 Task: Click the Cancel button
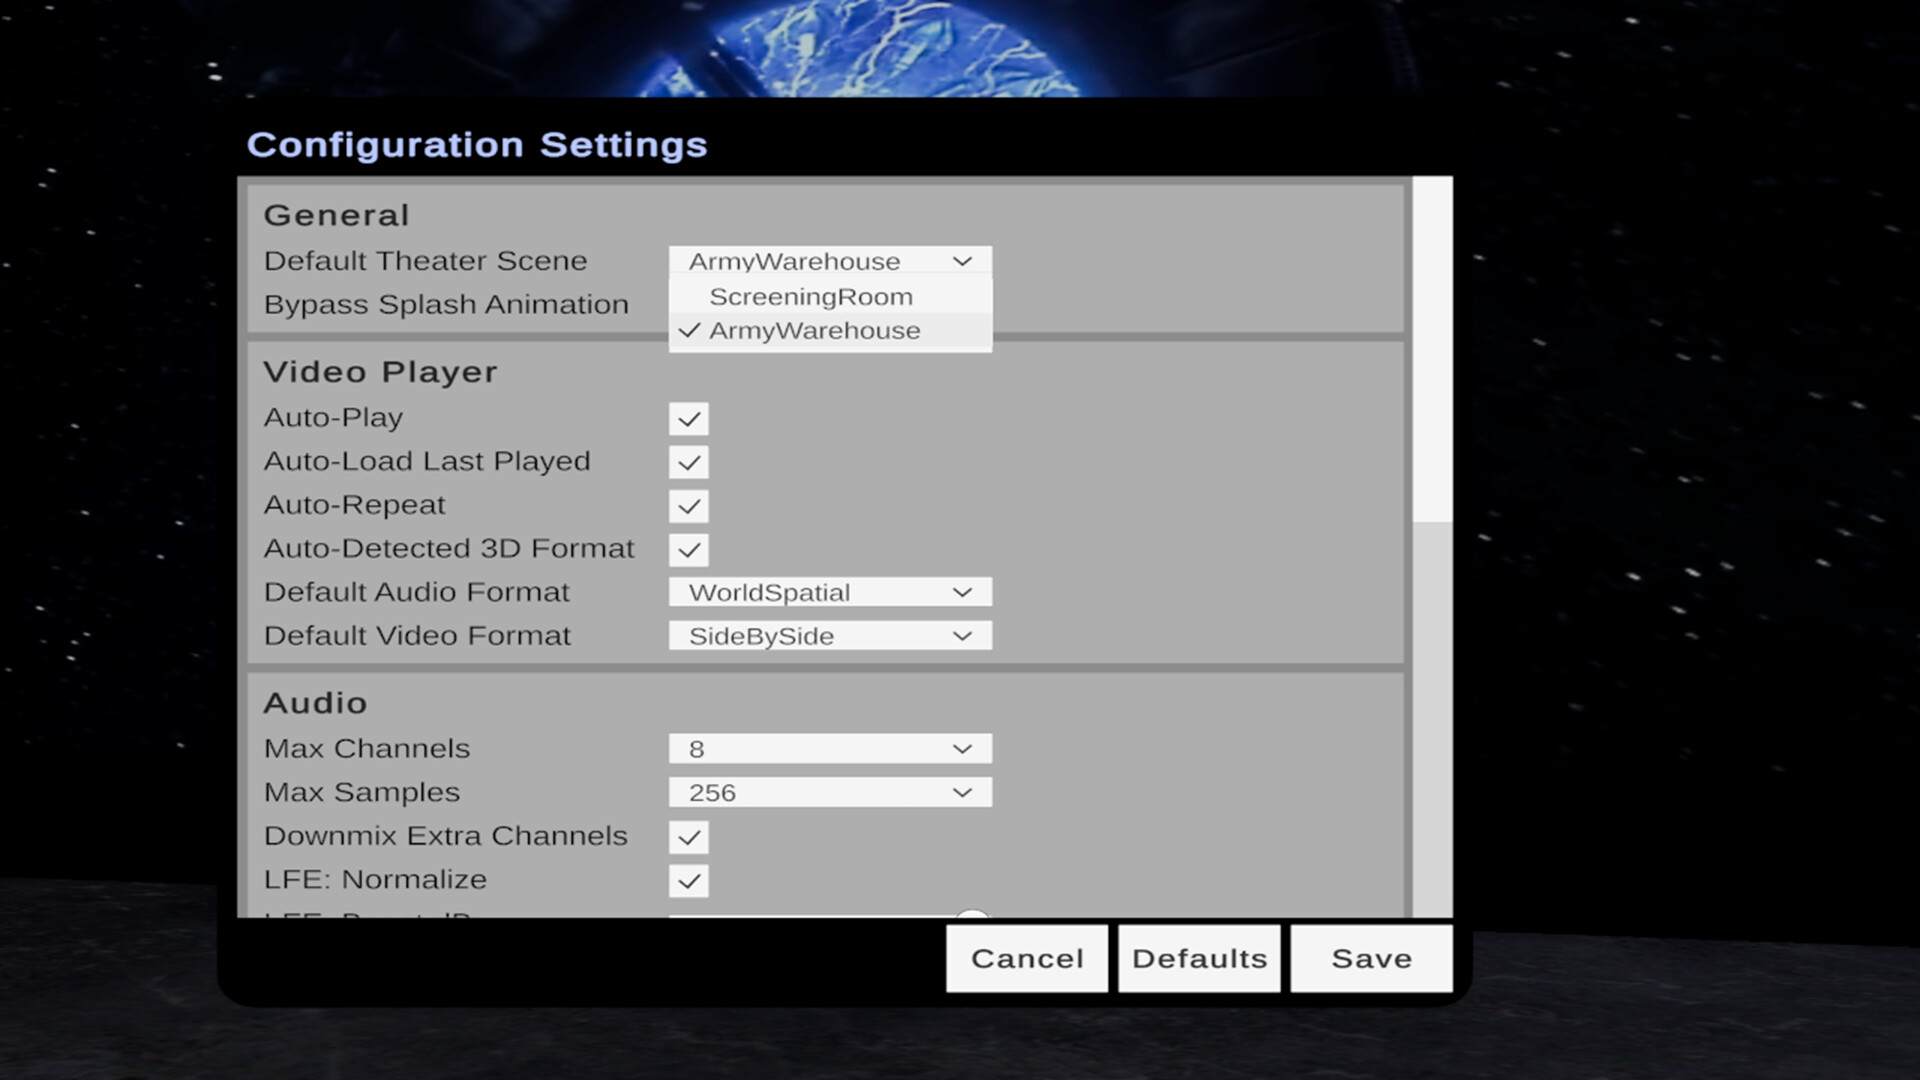tap(1027, 958)
